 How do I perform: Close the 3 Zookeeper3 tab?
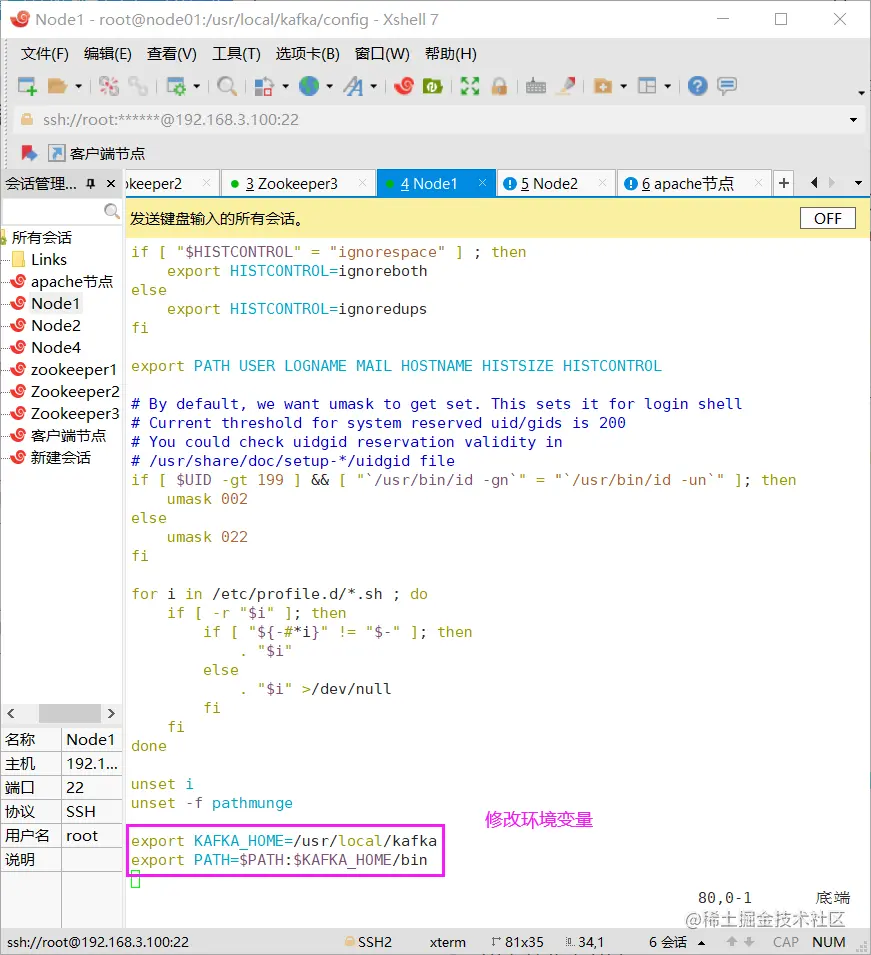click(363, 183)
